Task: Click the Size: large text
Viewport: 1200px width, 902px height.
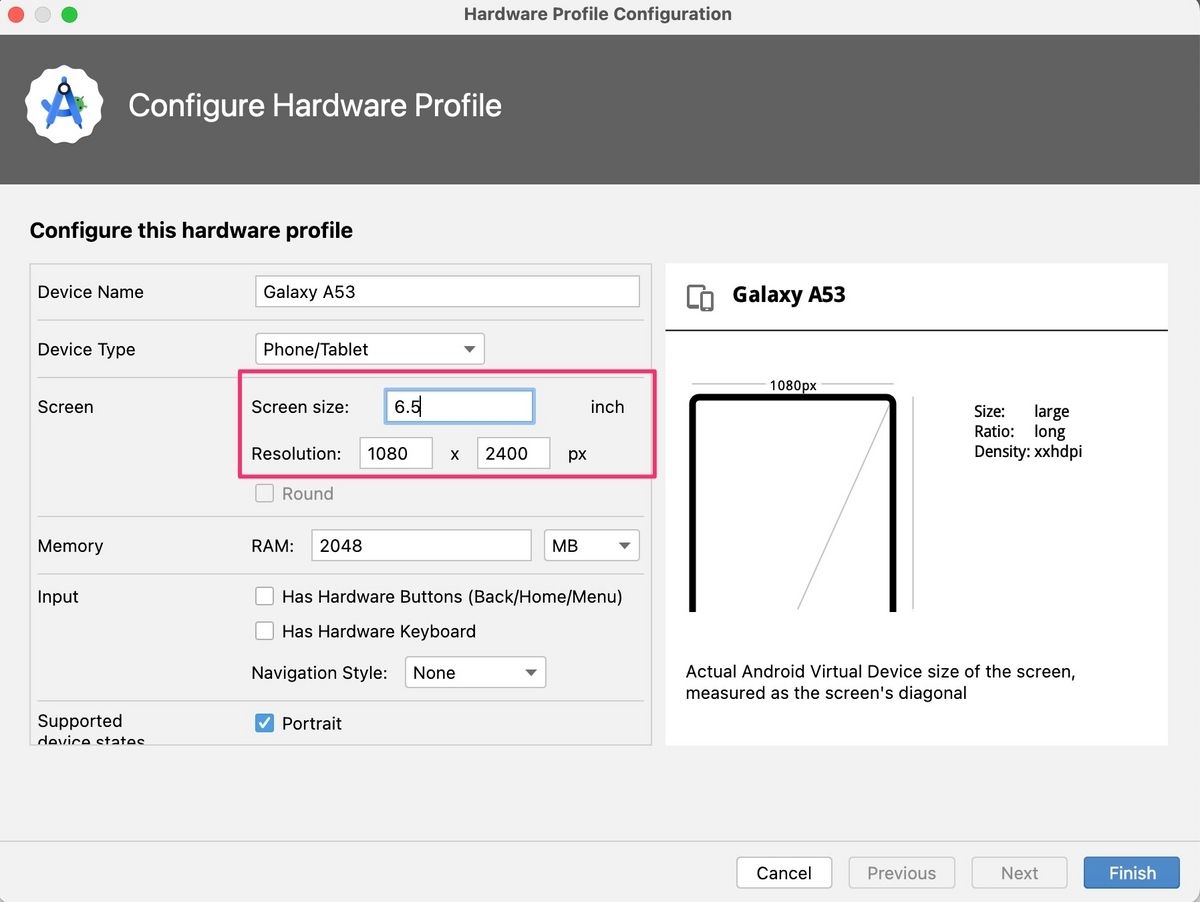Action: 1021,411
